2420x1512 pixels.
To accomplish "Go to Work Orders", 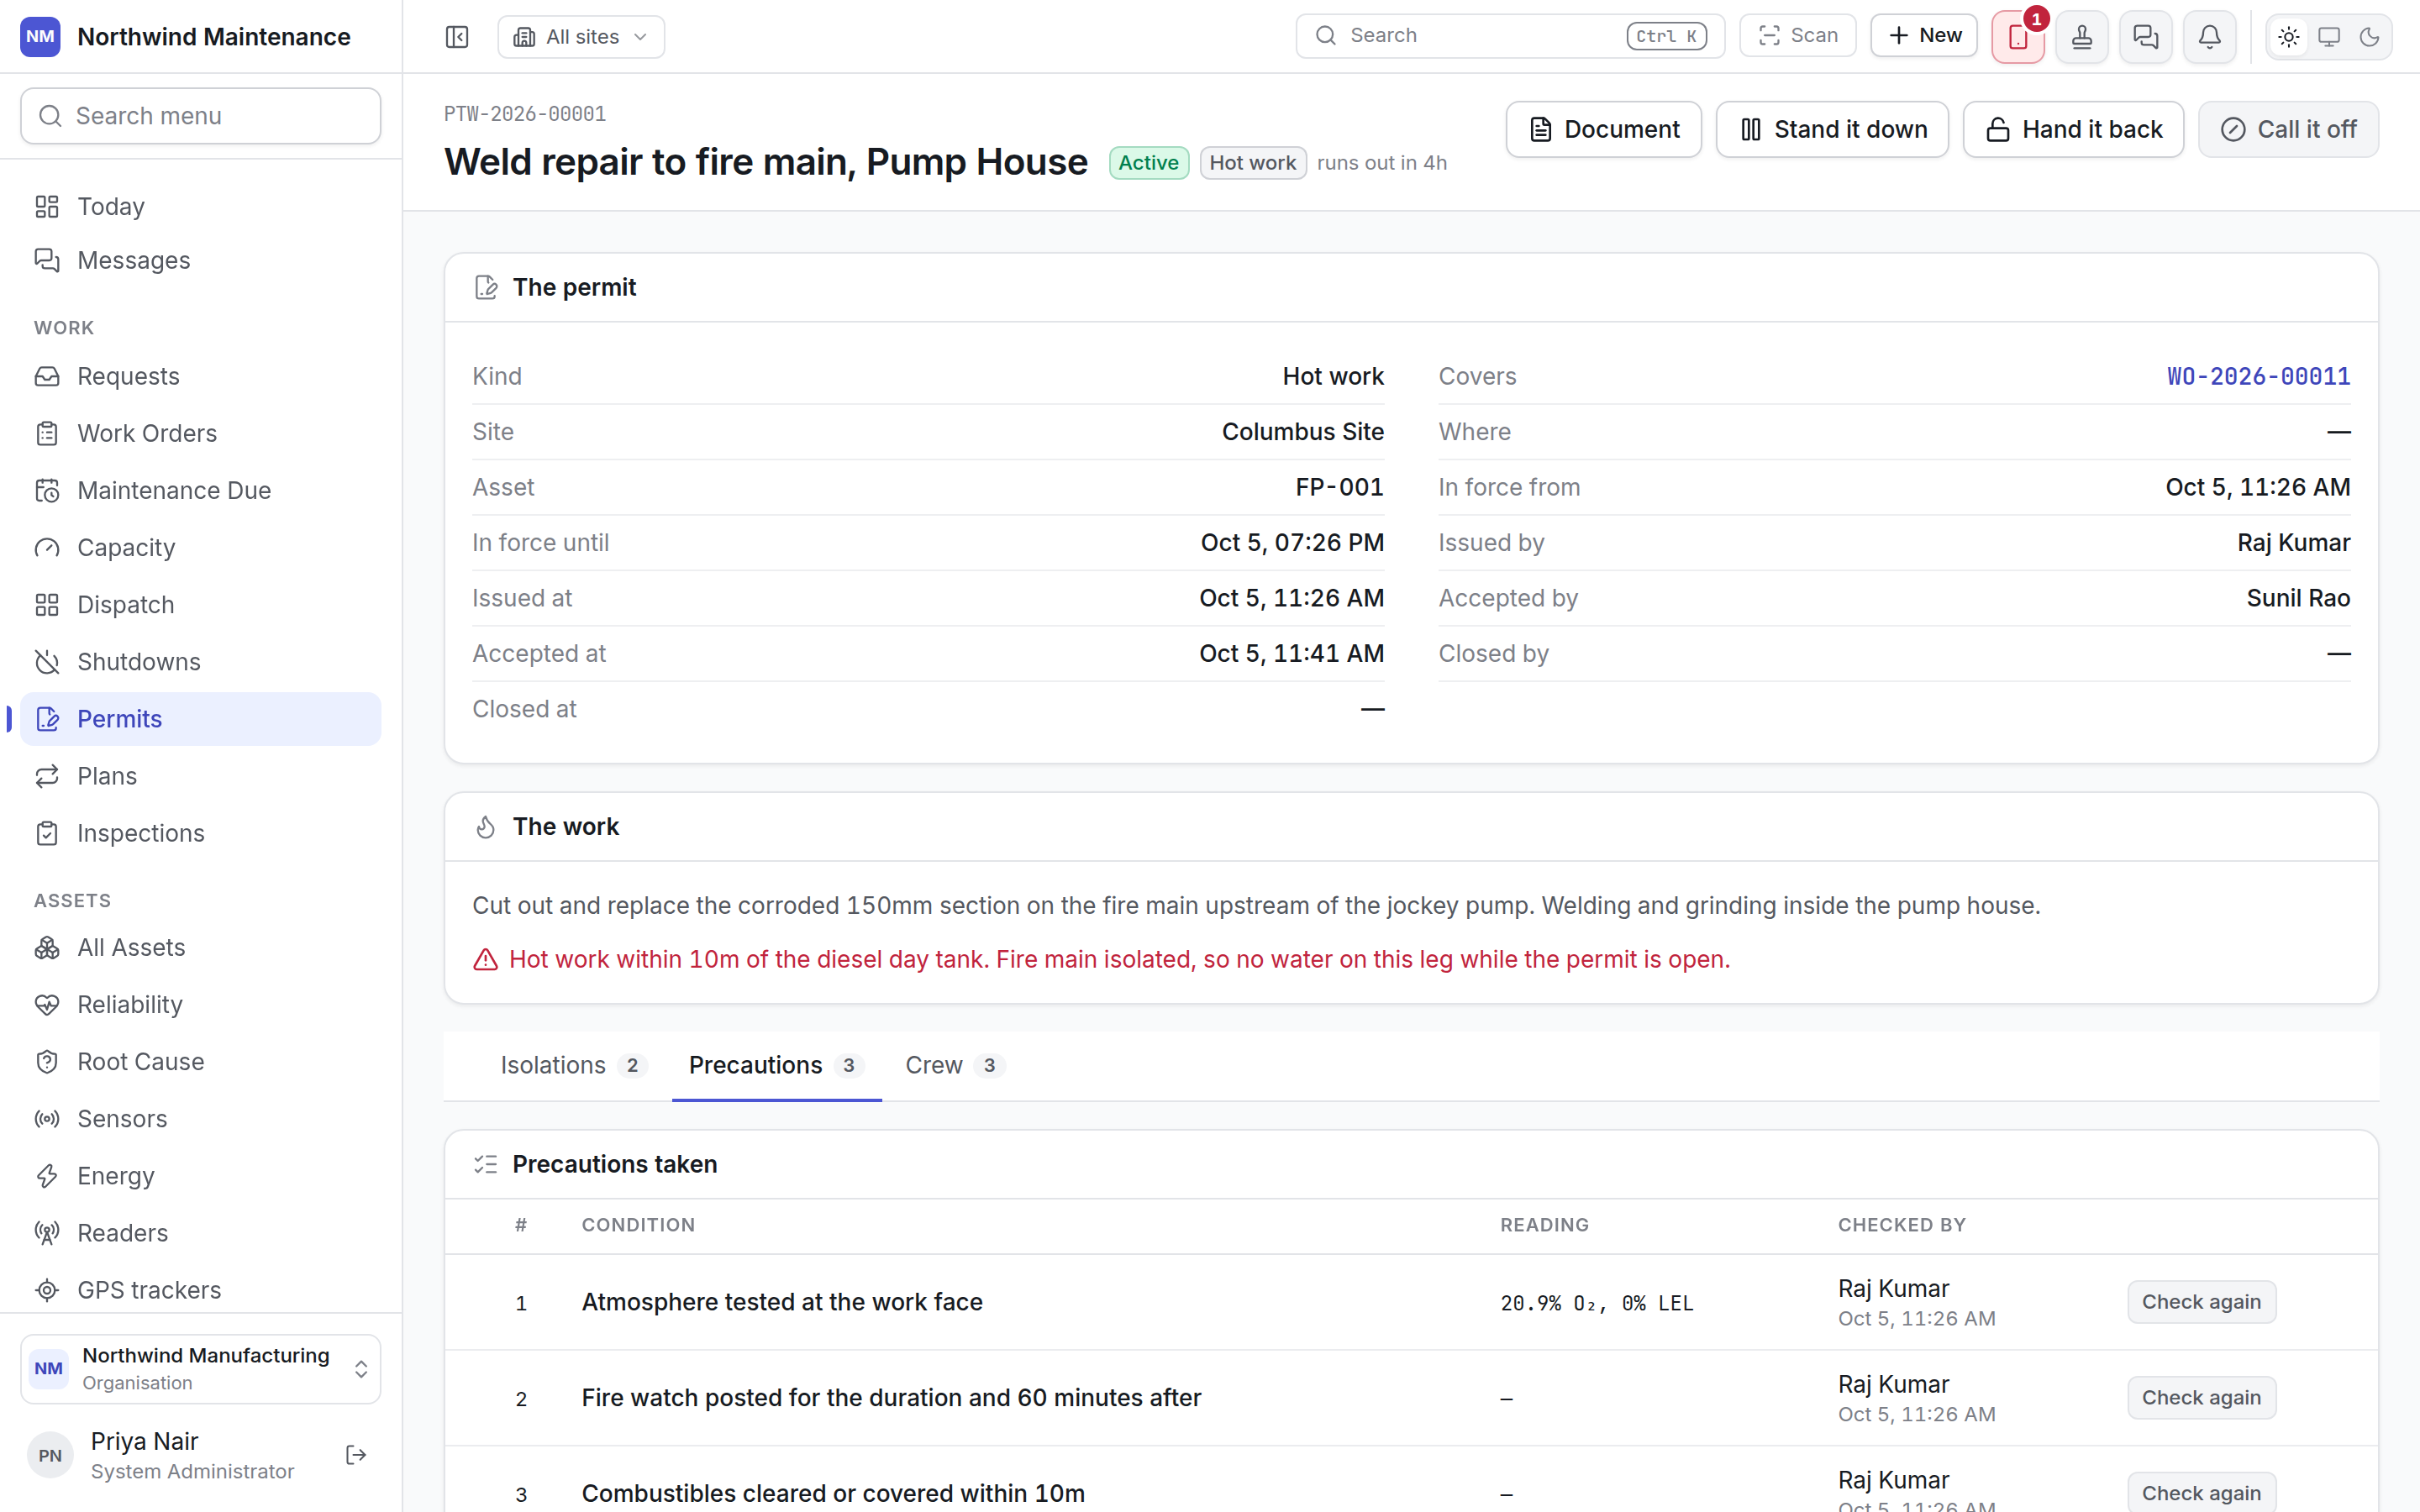I will 201,433.
